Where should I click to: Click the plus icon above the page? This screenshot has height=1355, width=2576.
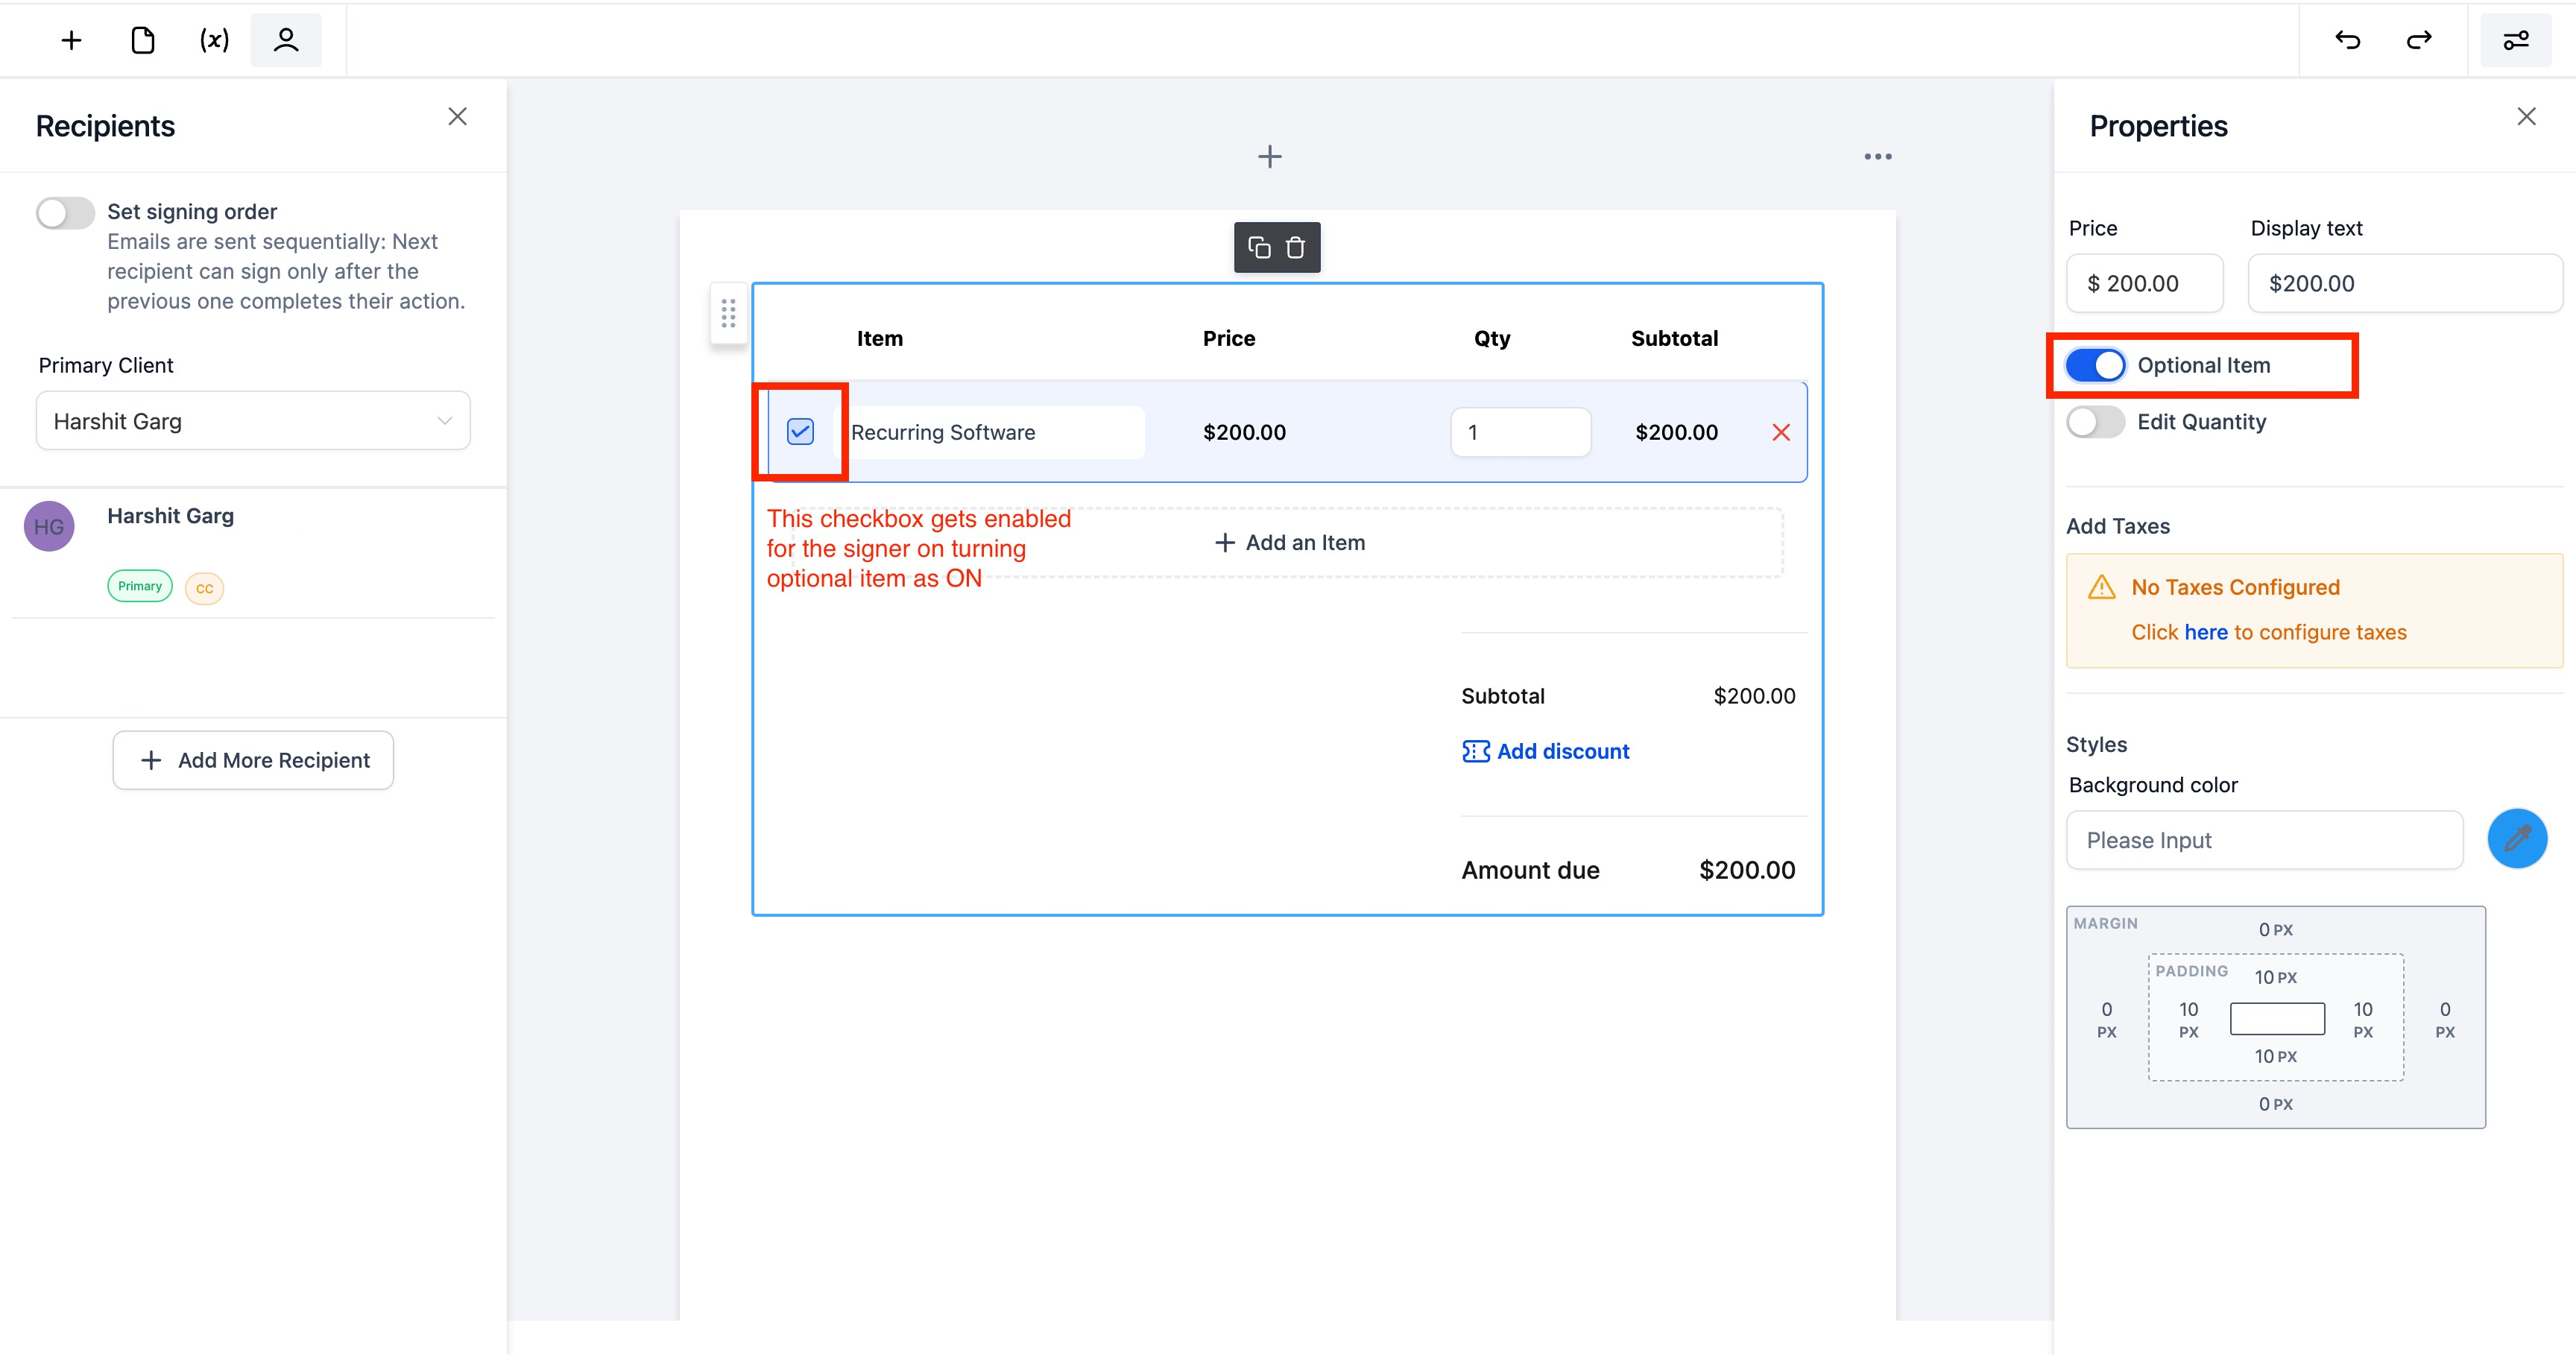[x=1270, y=156]
